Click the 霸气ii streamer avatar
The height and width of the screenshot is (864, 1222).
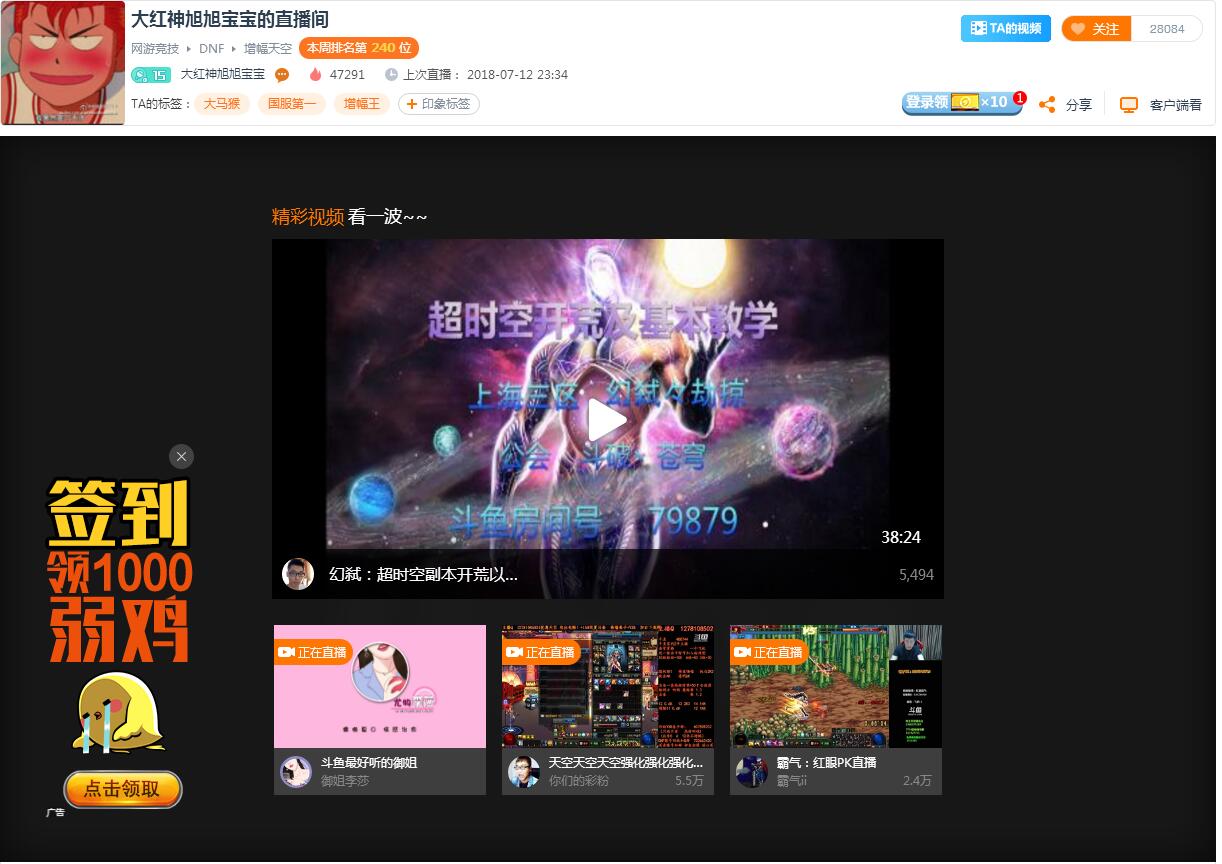click(x=752, y=772)
